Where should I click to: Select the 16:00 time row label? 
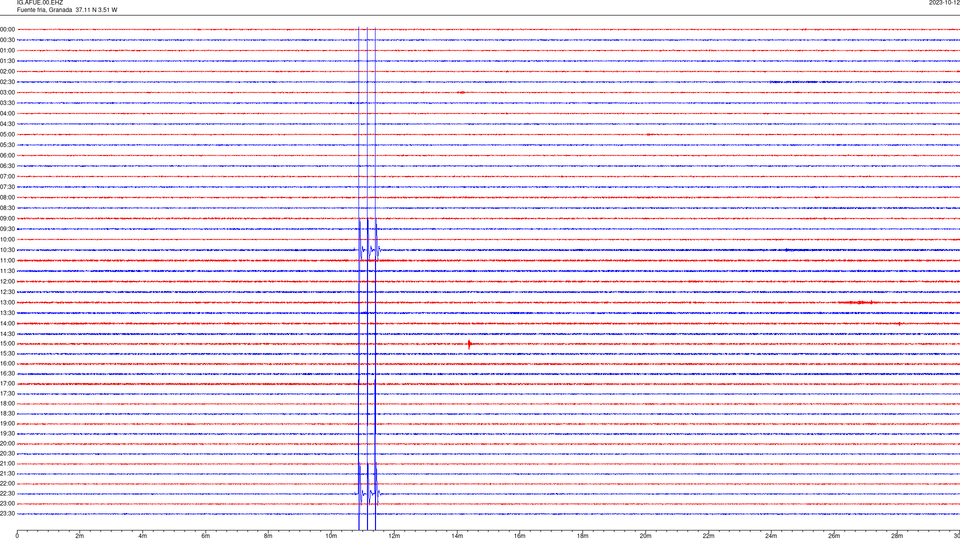[7, 364]
